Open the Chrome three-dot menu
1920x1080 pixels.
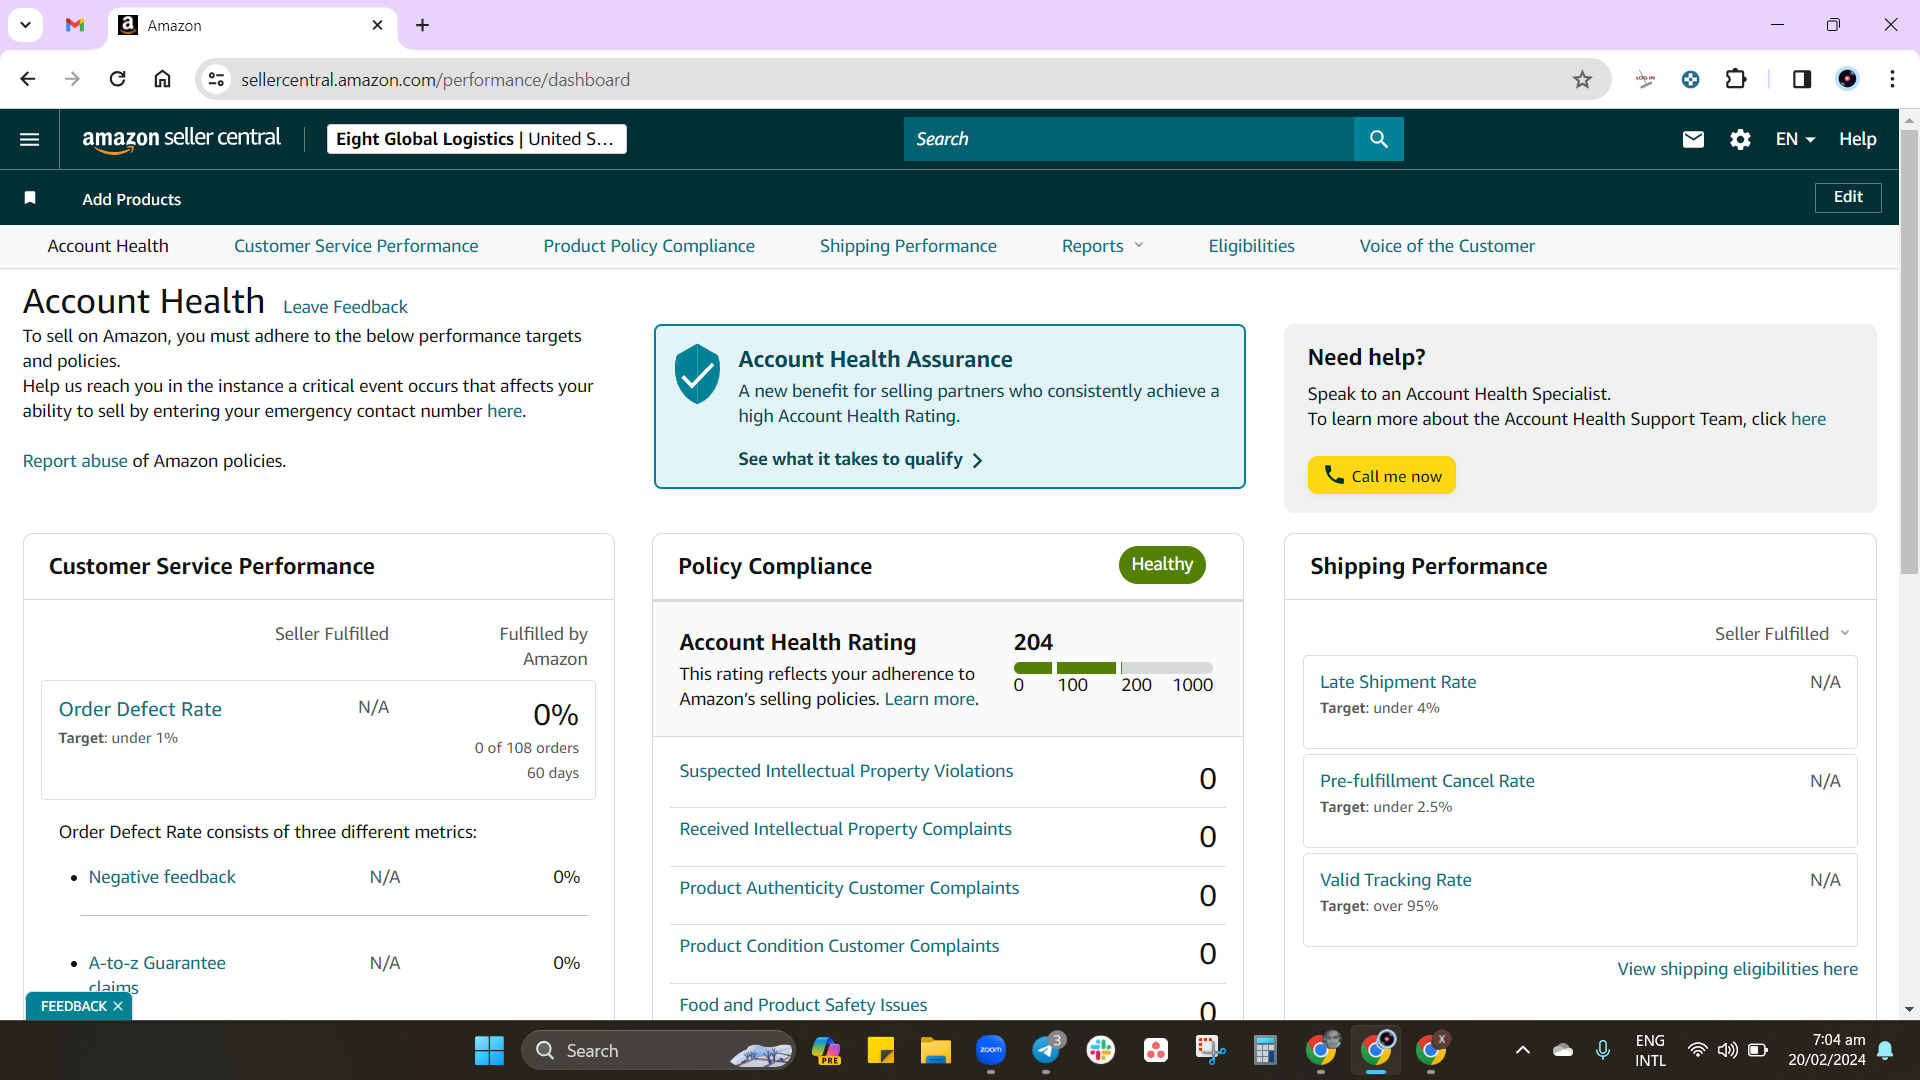1892,79
